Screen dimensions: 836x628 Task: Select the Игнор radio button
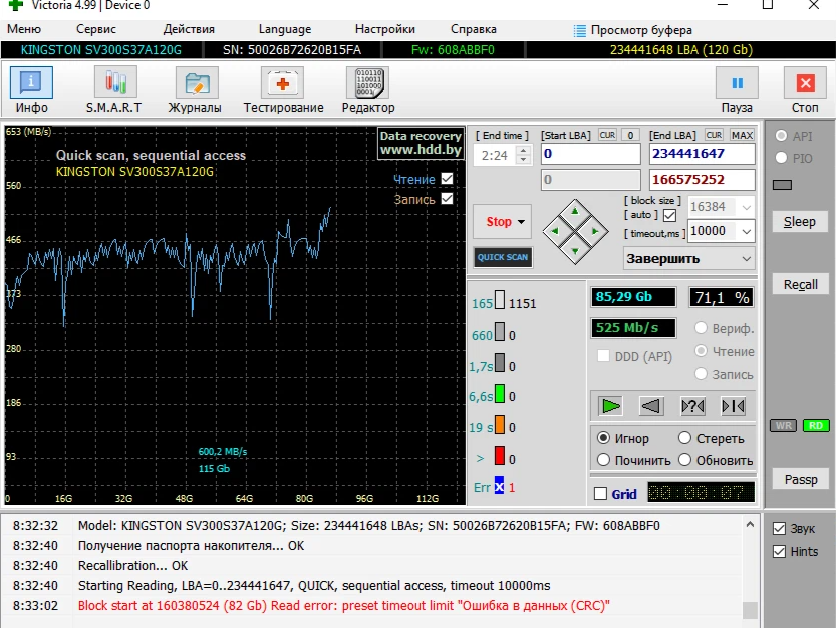click(603, 438)
